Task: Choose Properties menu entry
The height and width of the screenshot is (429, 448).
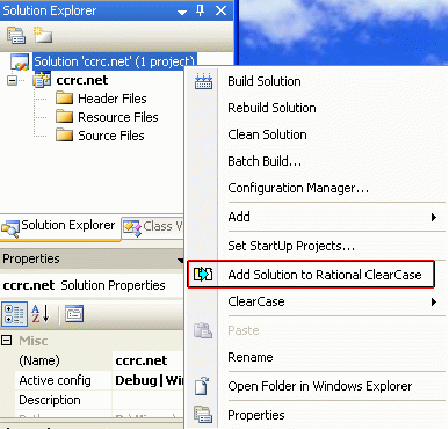Action: [256, 415]
